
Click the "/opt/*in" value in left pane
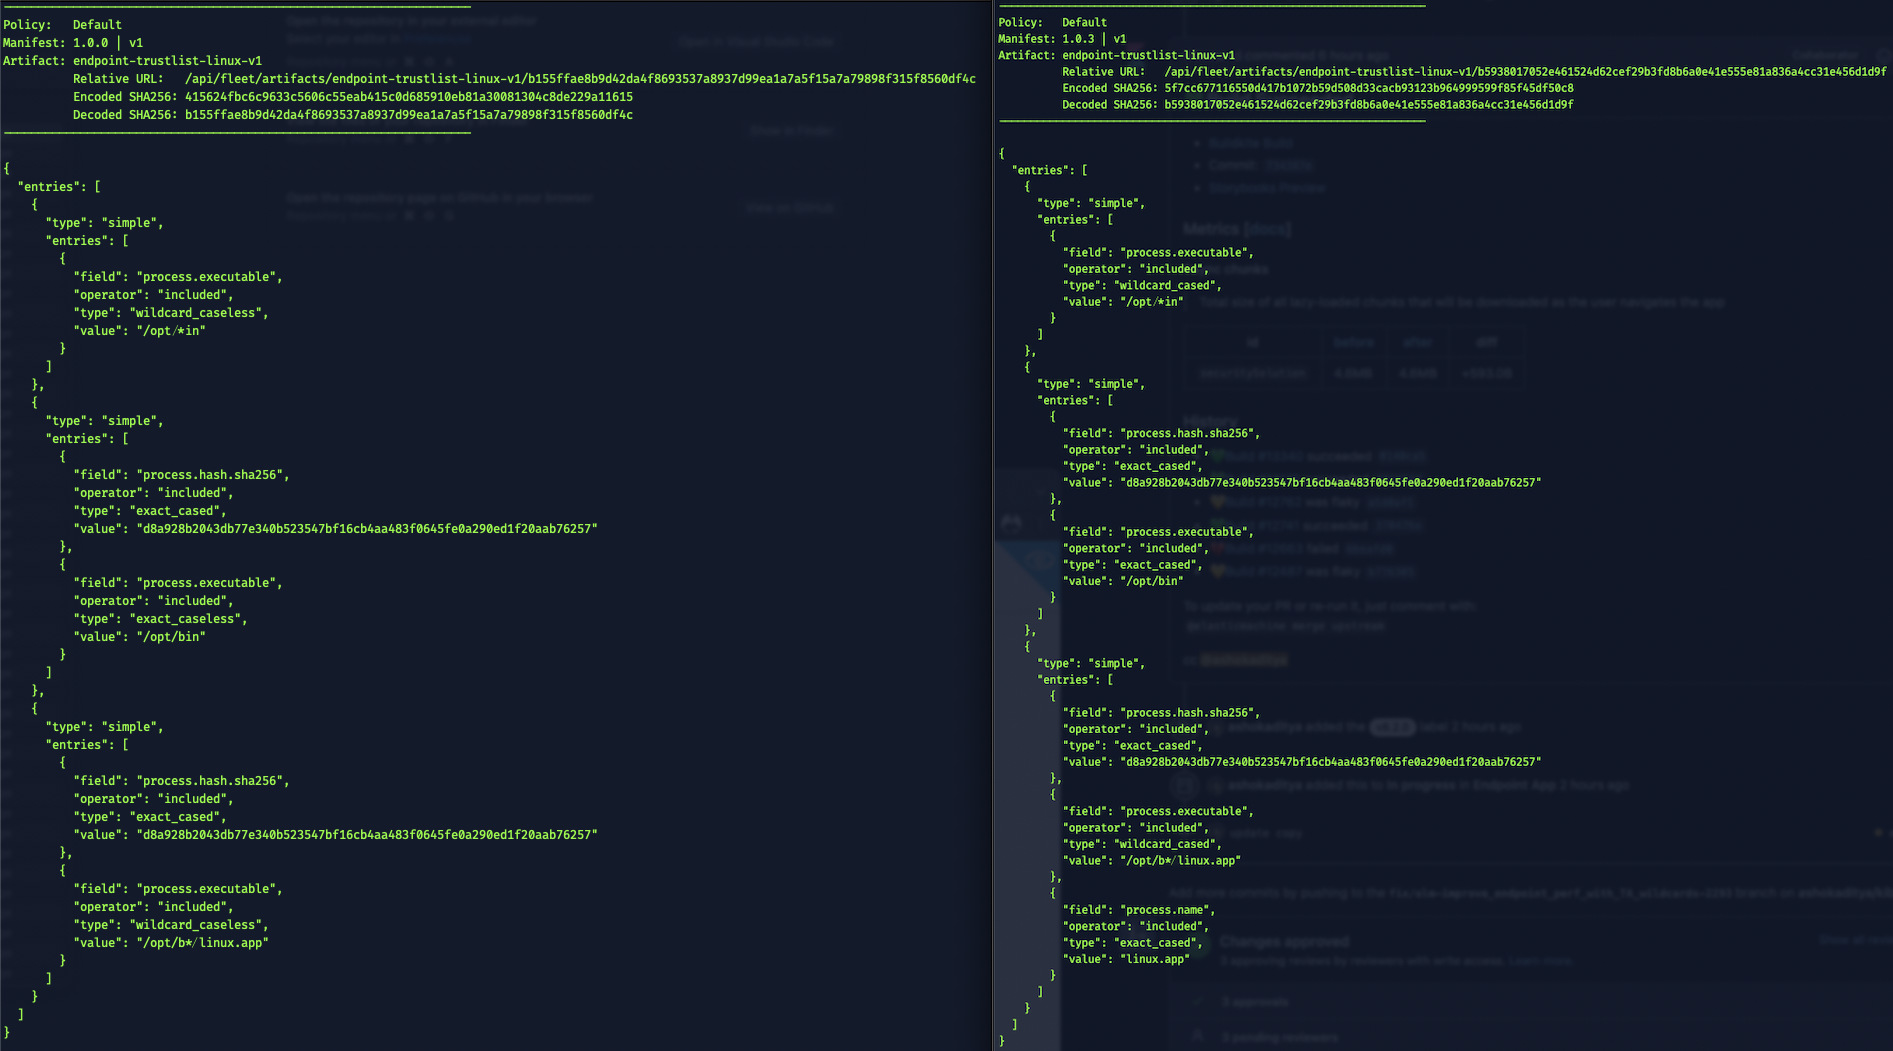tap(171, 331)
